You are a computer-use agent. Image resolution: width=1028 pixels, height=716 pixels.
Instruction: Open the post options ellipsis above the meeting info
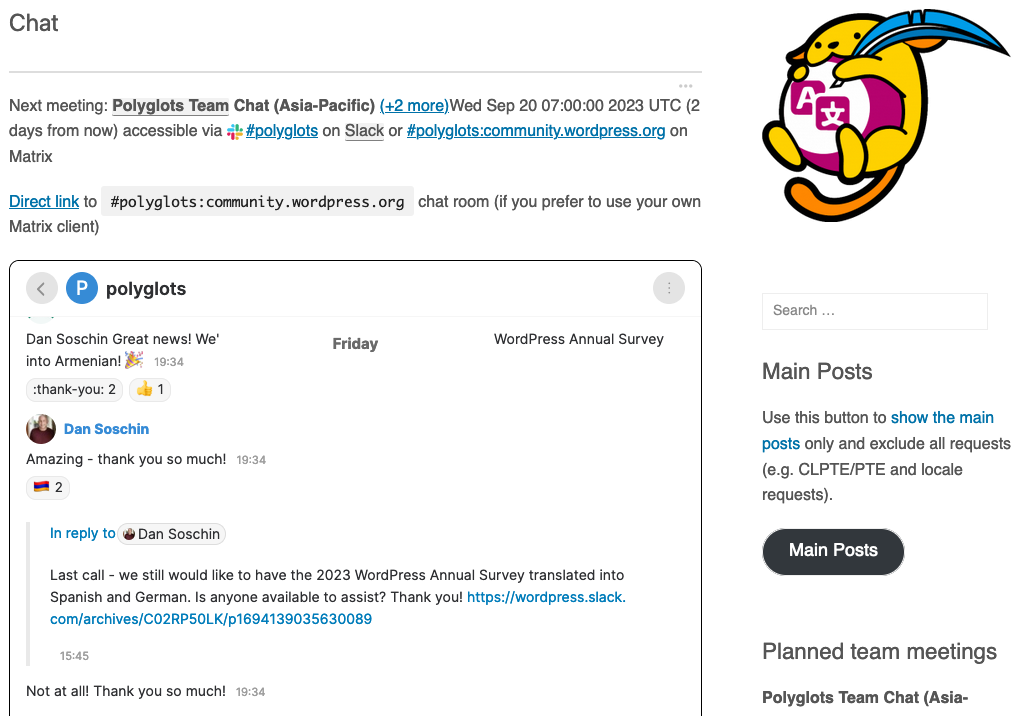pyautogui.click(x=686, y=85)
